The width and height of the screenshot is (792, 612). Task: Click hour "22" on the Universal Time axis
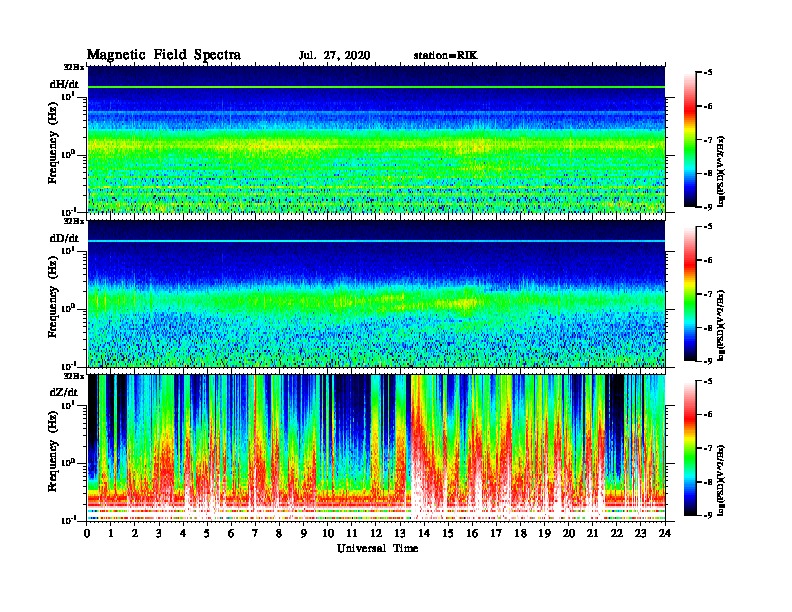click(x=617, y=534)
